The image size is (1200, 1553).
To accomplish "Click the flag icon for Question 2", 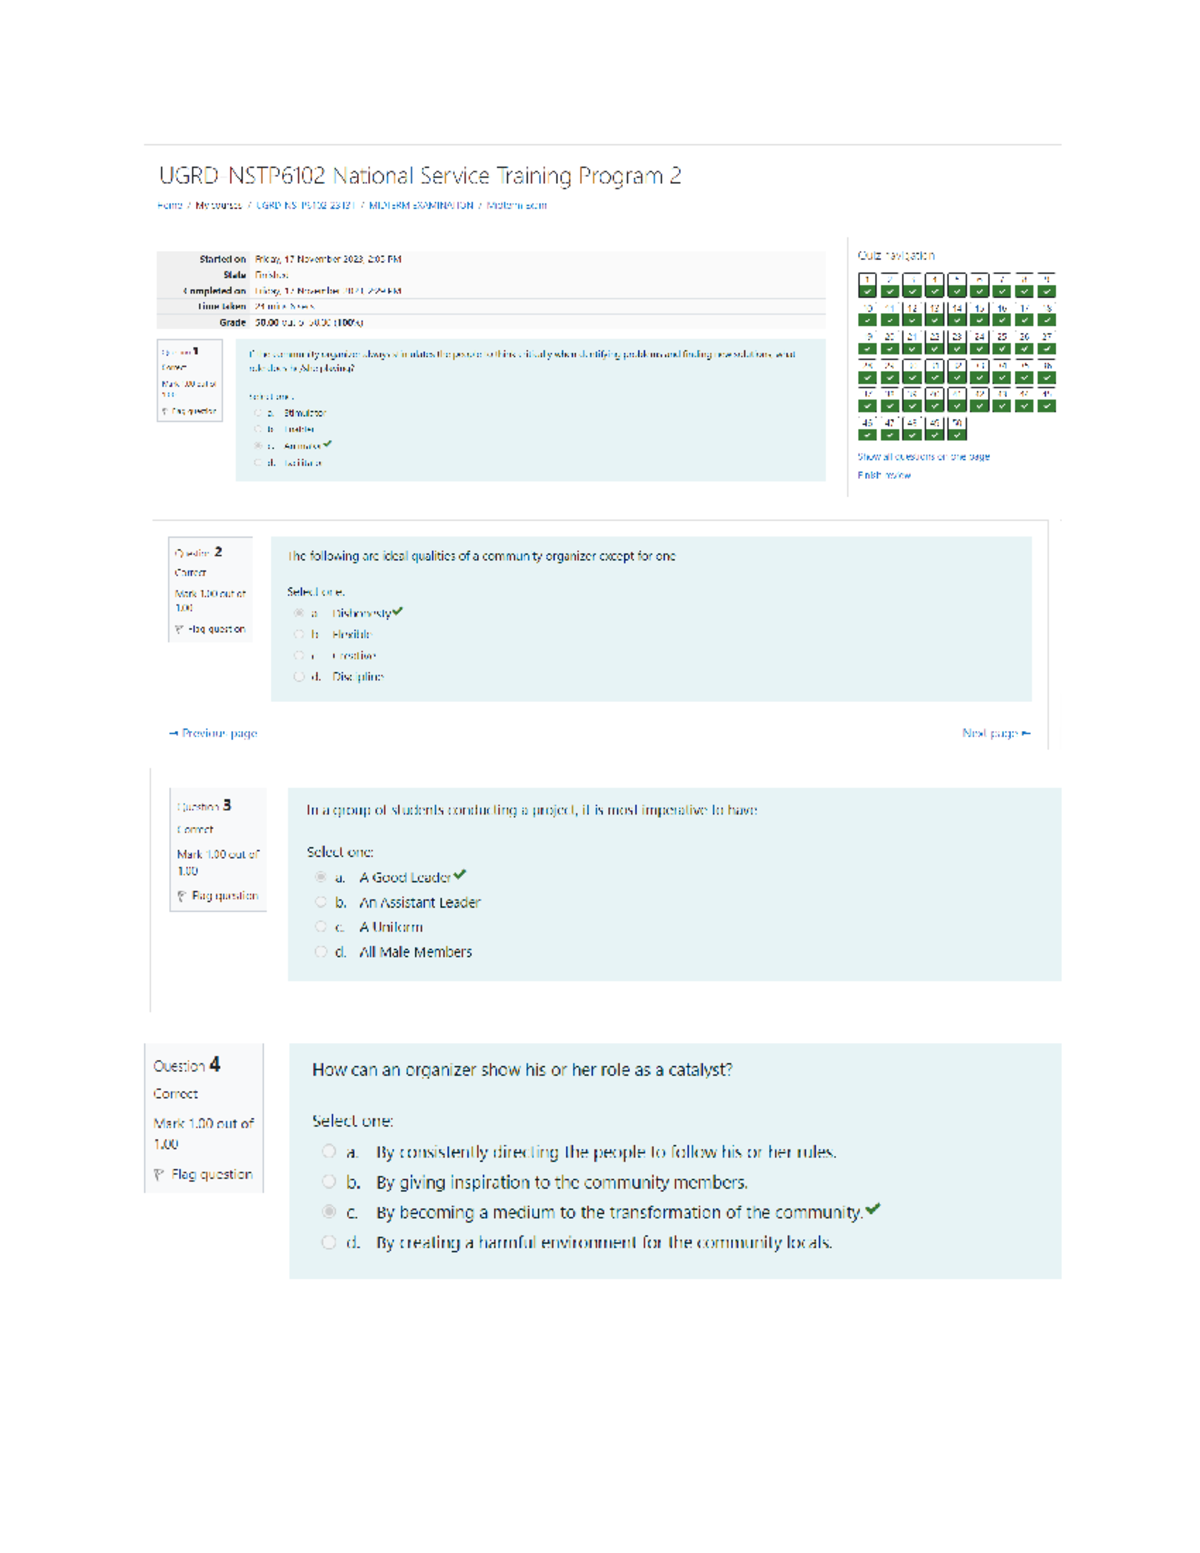I will click(x=179, y=630).
